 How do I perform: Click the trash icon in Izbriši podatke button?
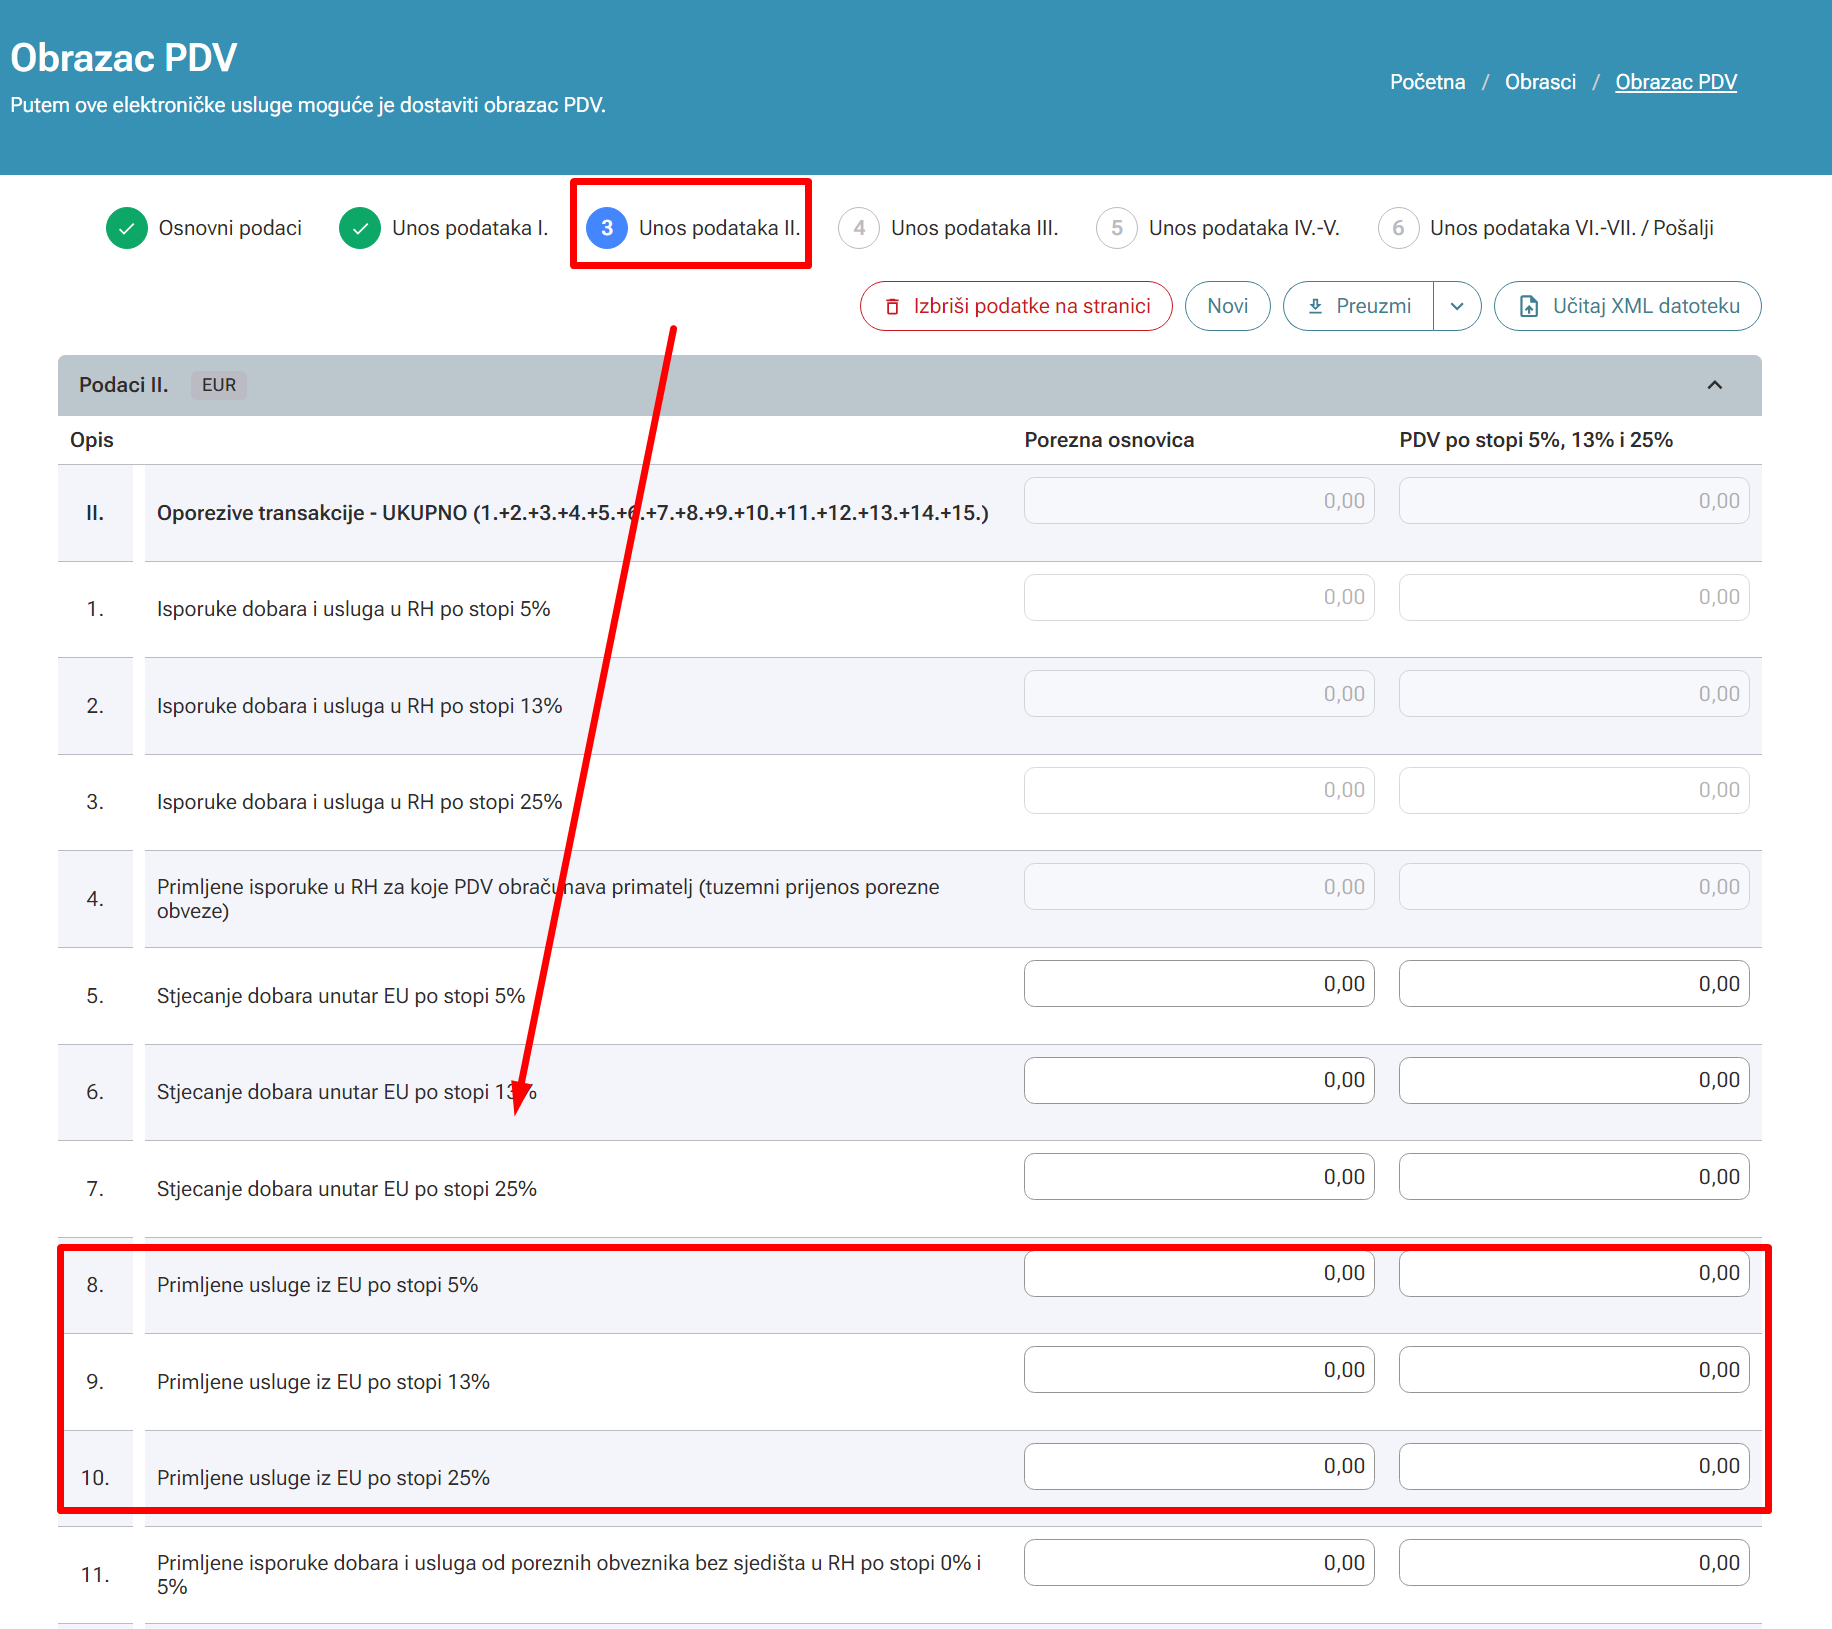893,306
